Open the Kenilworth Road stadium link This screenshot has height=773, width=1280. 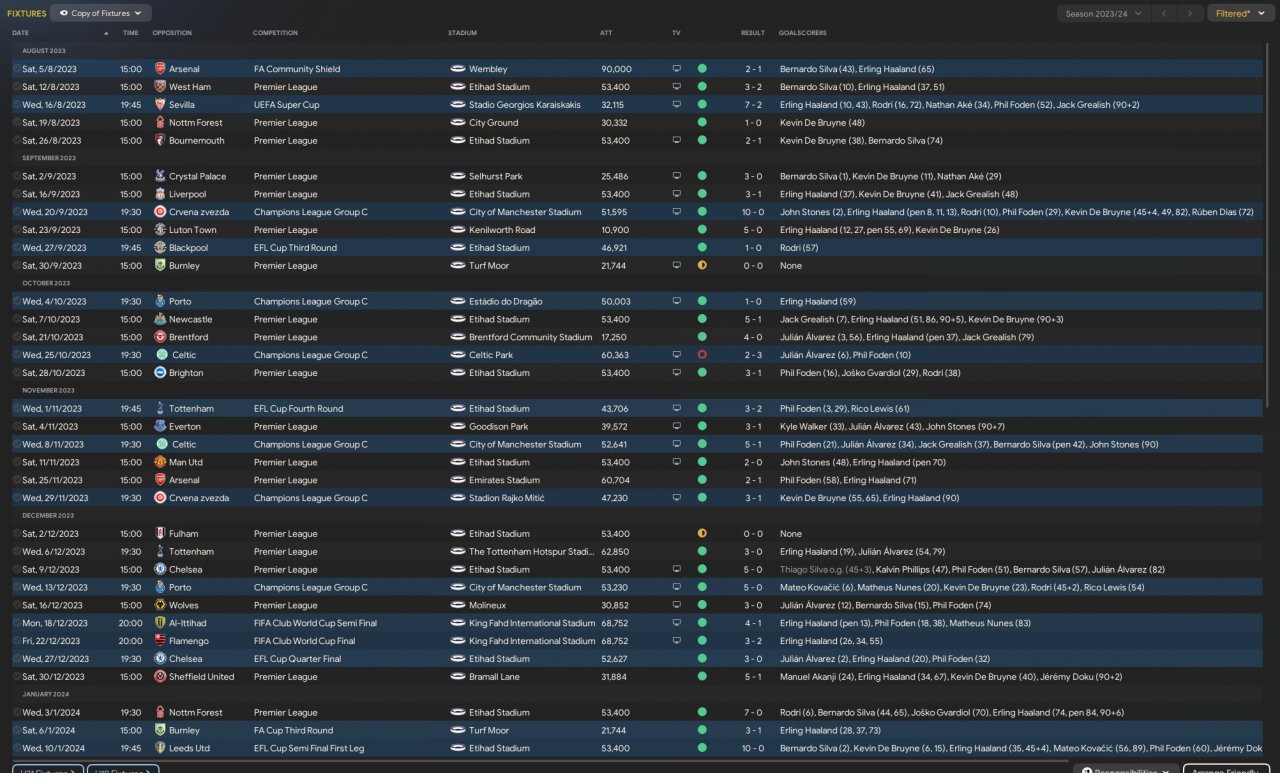pyautogui.click(x=502, y=230)
